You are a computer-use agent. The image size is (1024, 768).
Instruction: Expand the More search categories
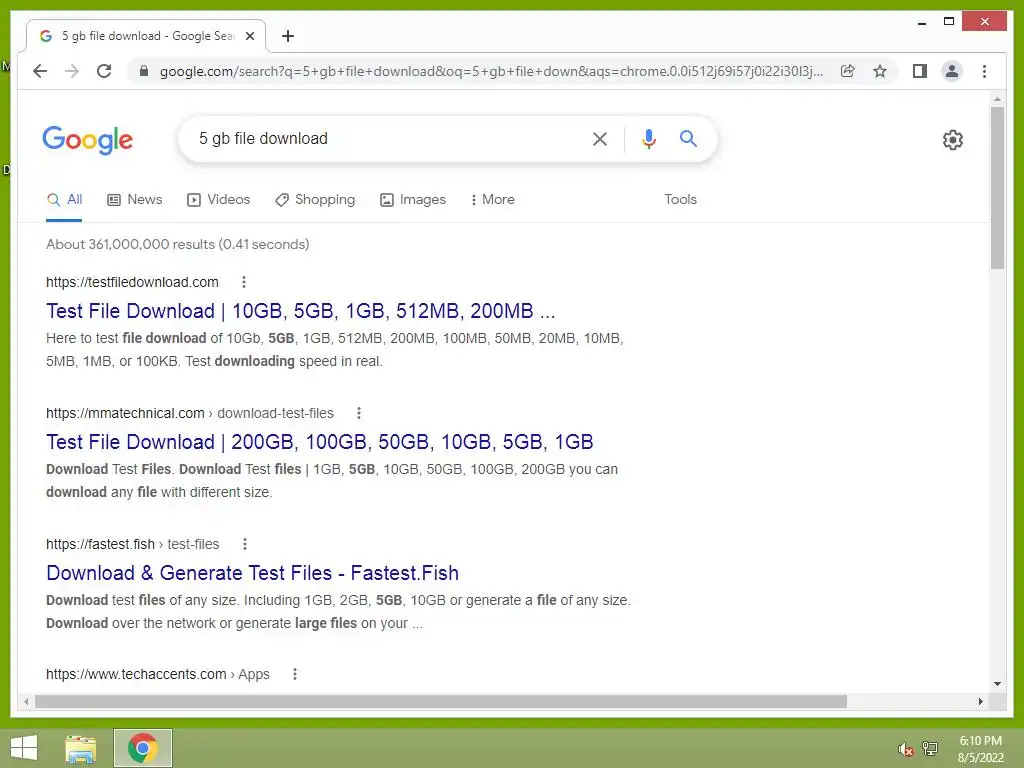(x=492, y=200)
